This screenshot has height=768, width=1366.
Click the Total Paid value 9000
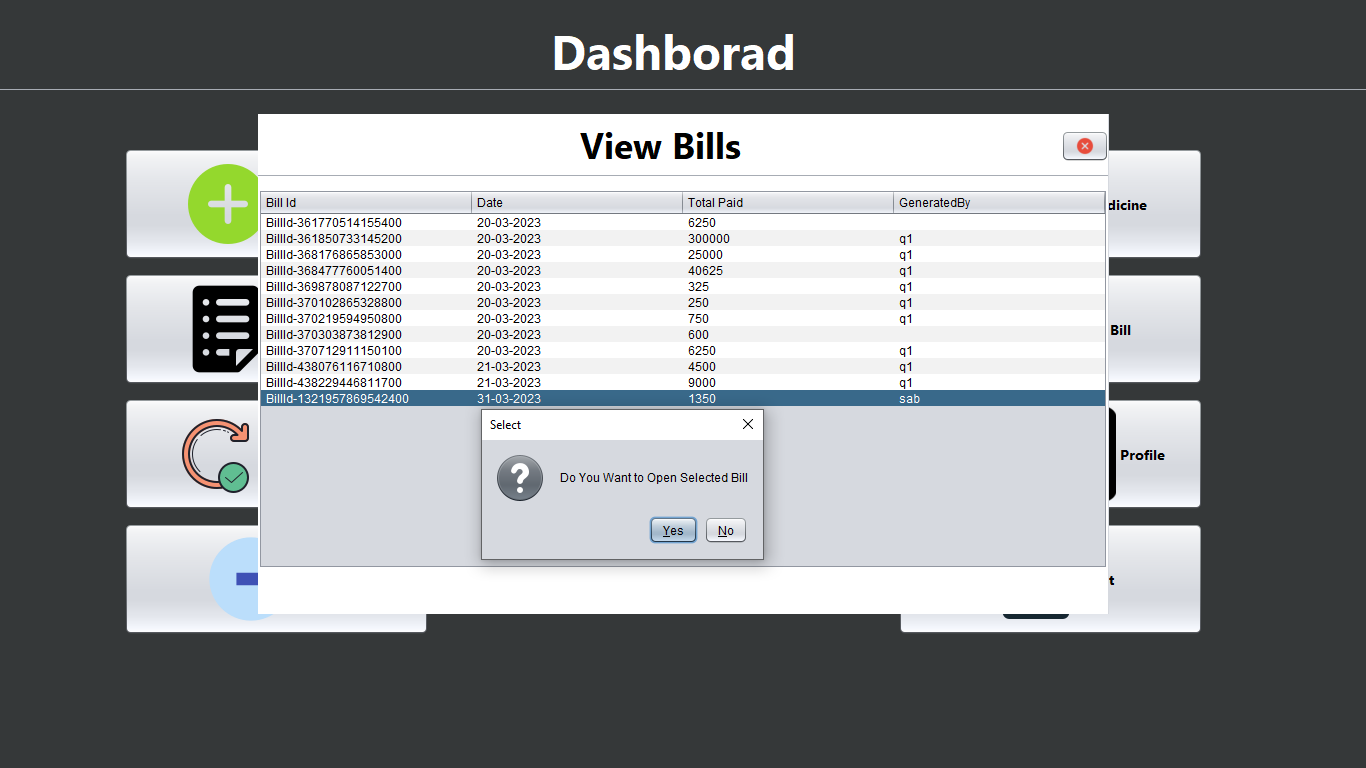coord(702,382)
